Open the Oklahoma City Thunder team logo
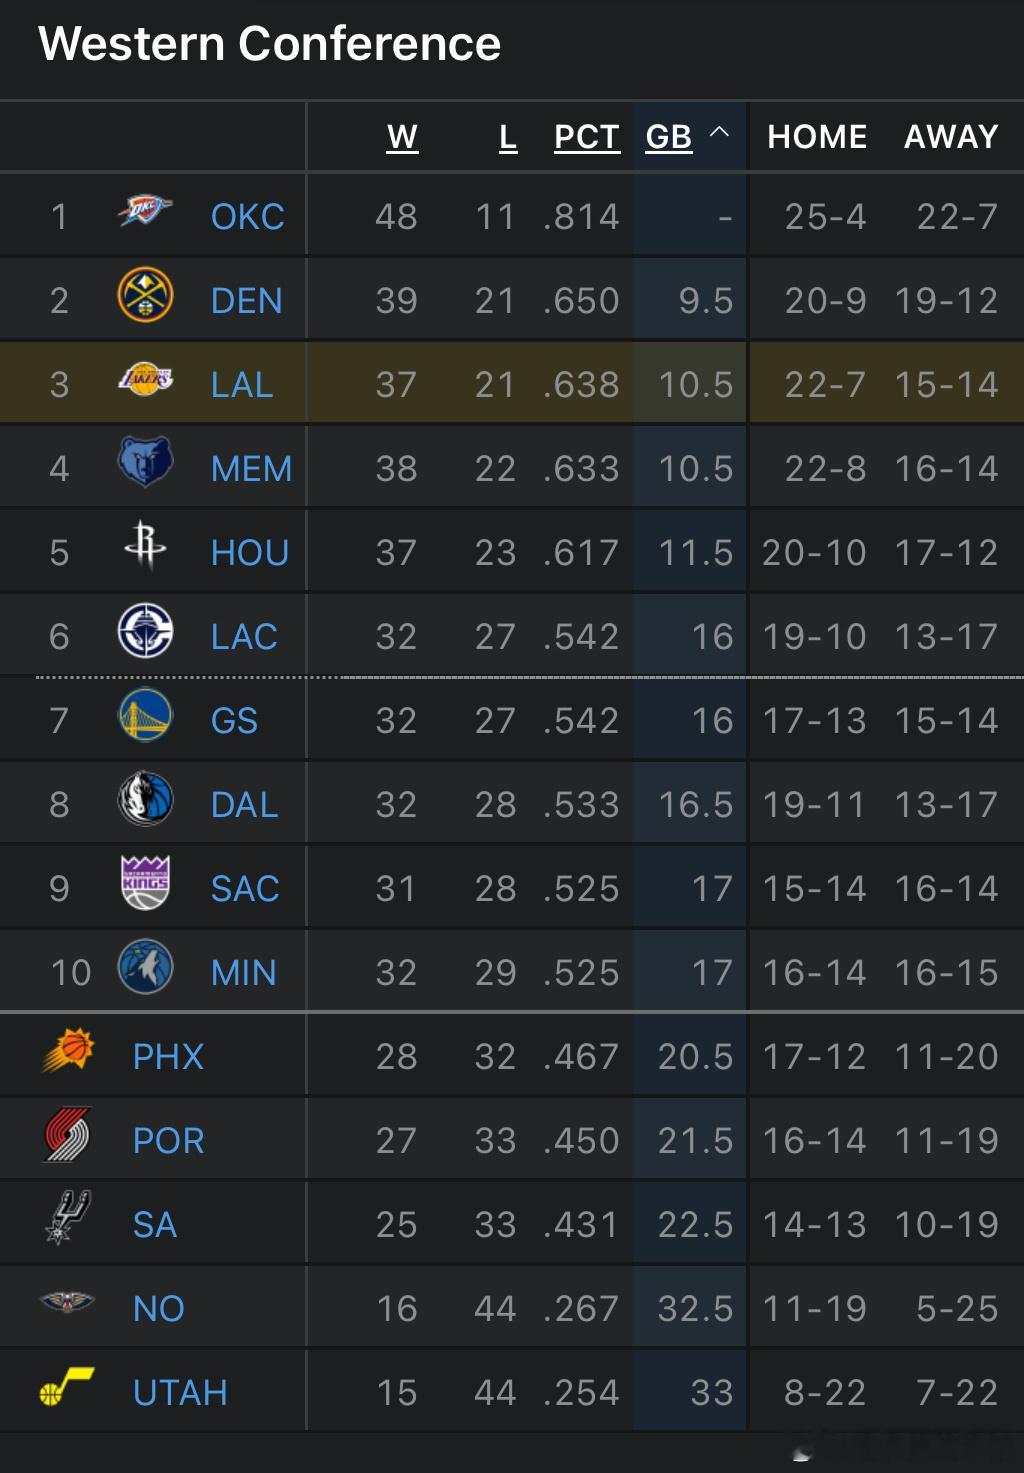1024x1473 pixels. (145, 212)
